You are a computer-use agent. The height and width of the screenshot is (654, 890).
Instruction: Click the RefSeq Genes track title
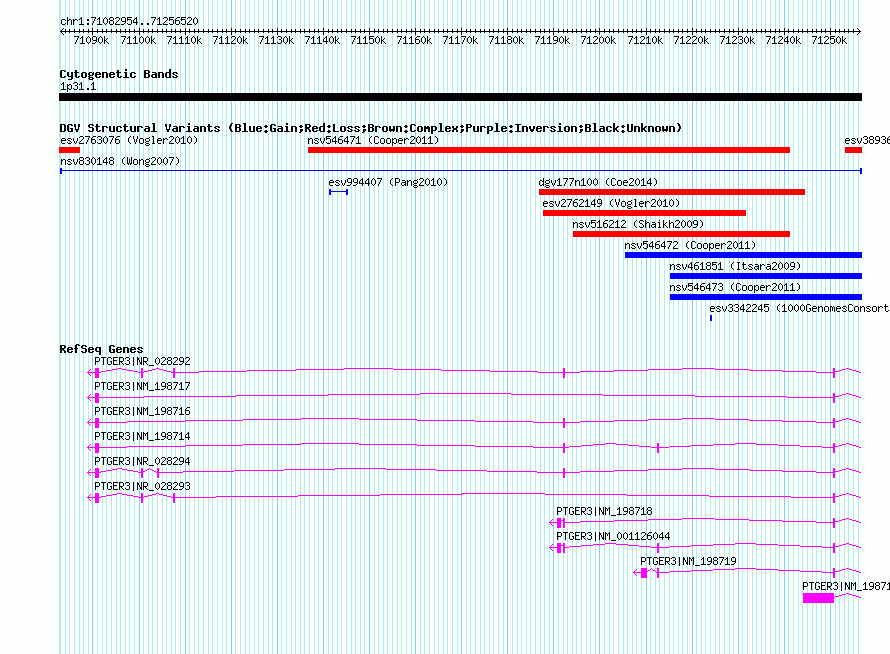[101, 349]
